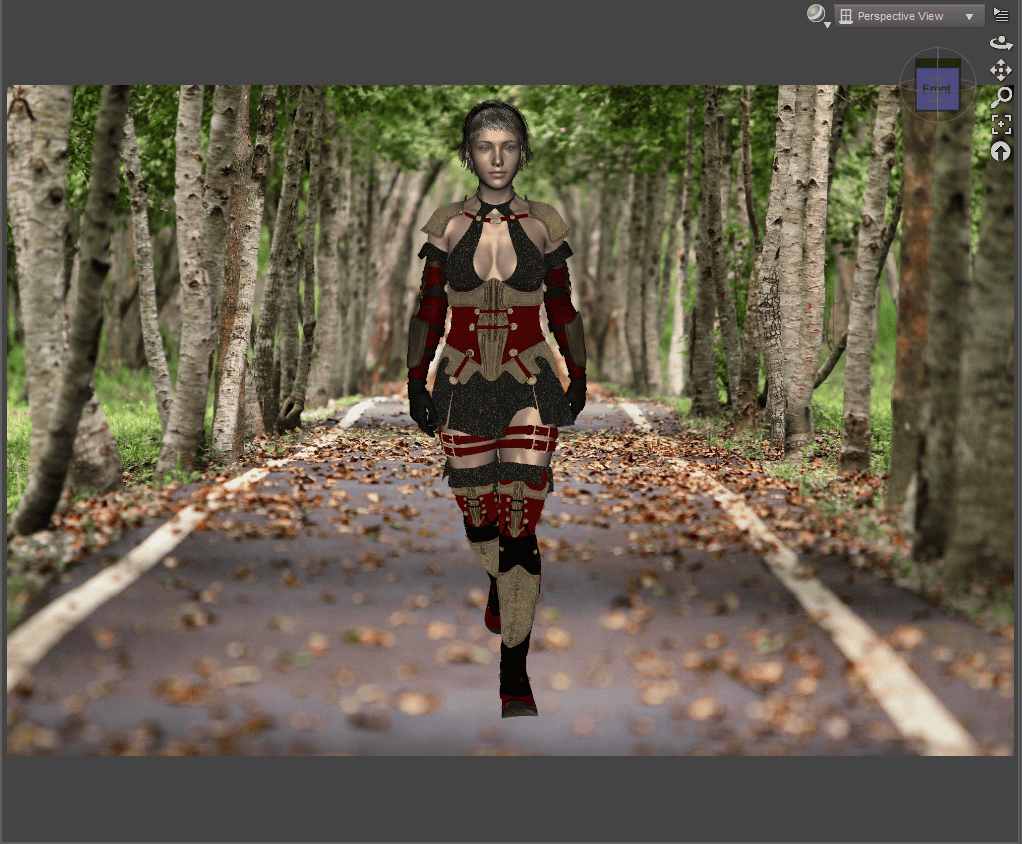Screen dimensions: 1022x844
Task: Click the view selector's dropdown arrow
Action: pos(968,15)
